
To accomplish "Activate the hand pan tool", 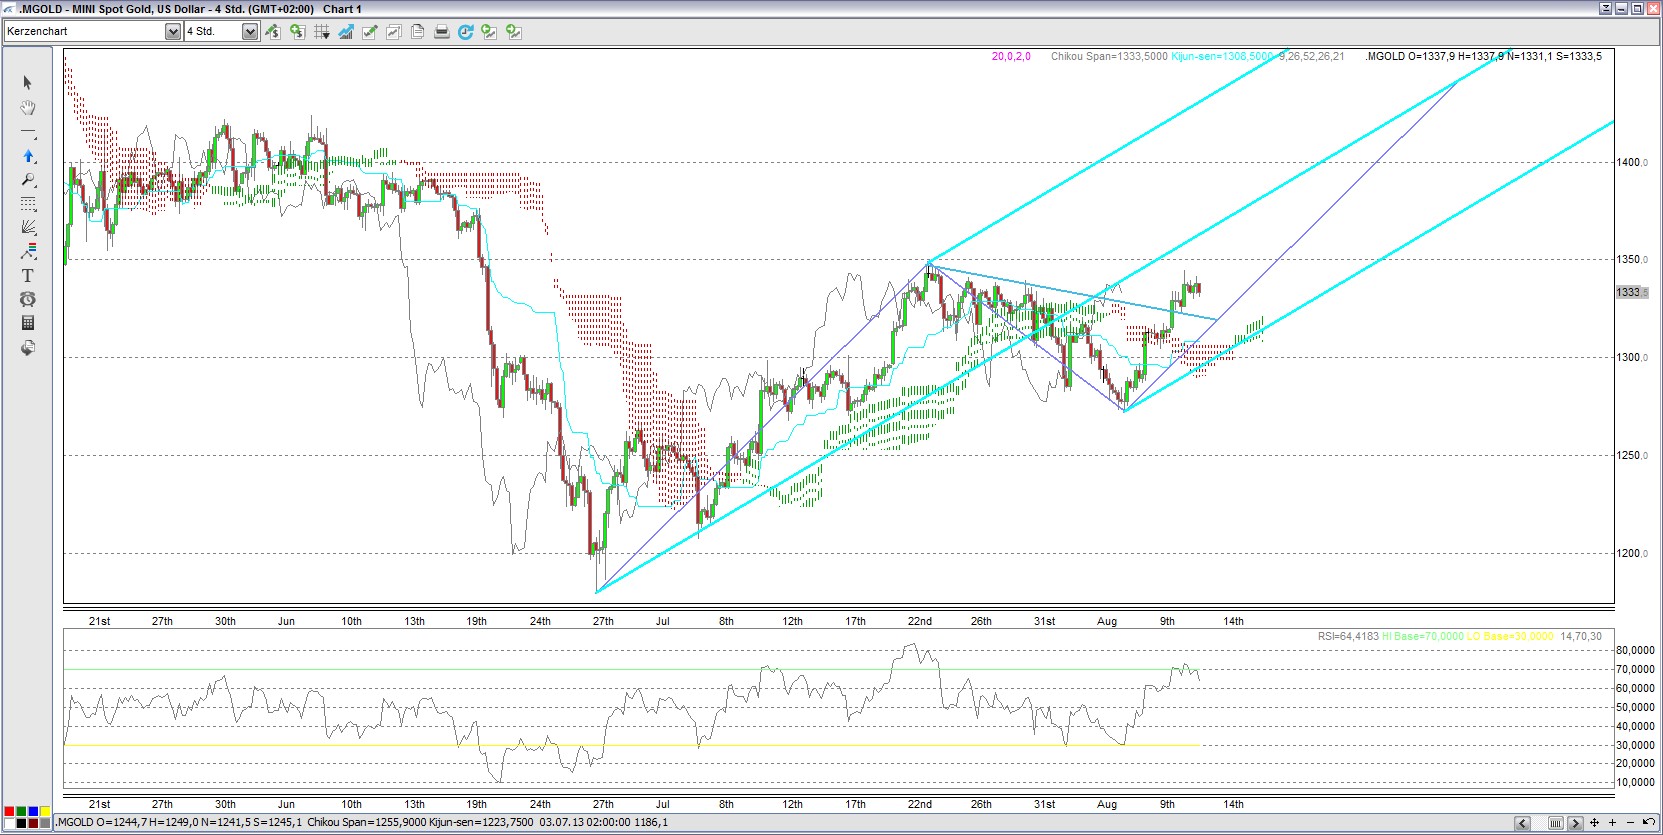I will point(28,108).
